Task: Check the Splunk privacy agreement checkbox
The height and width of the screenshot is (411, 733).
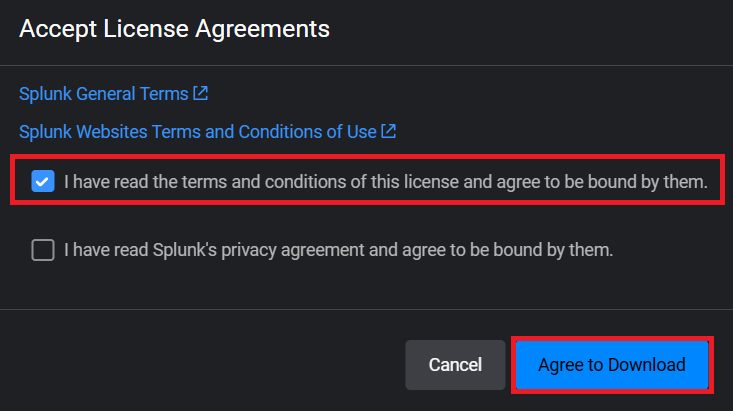Action: (43, 250)
